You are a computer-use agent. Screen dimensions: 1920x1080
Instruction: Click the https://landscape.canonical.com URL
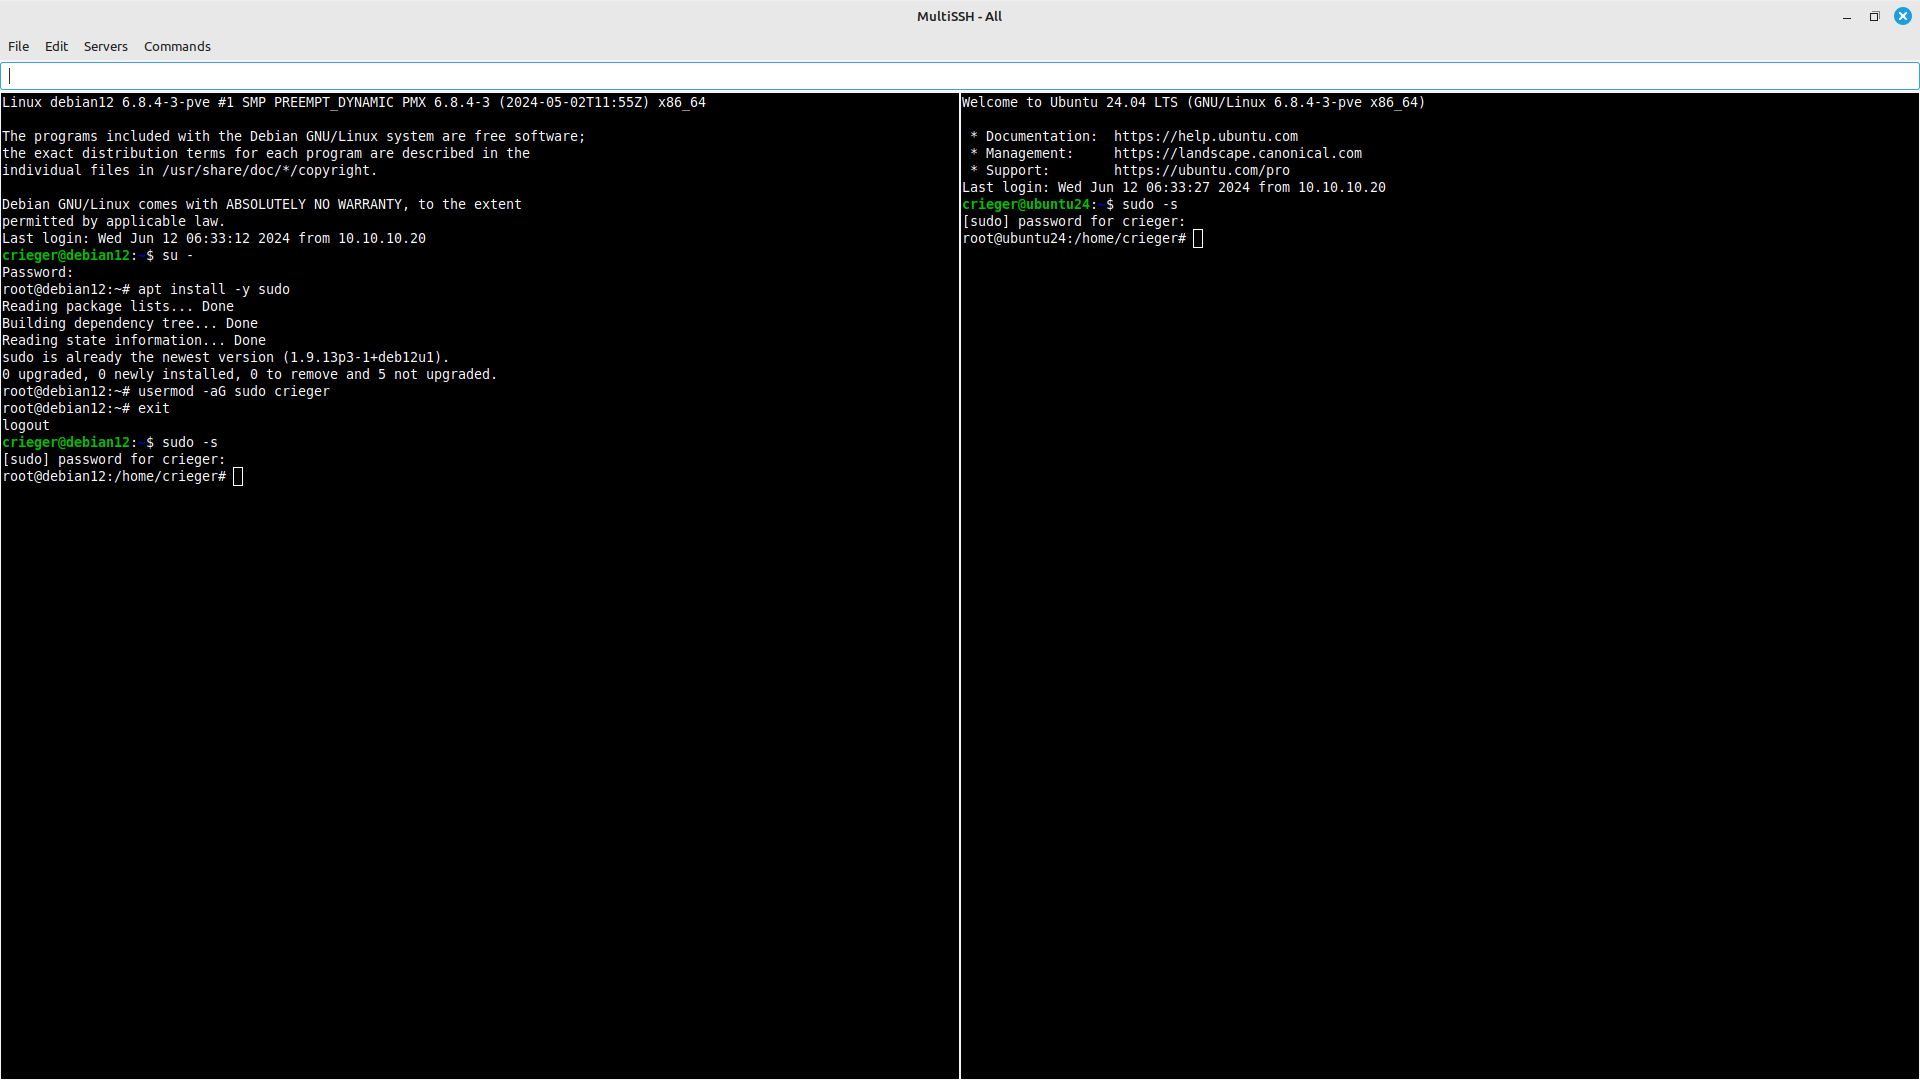point(1238,154)
